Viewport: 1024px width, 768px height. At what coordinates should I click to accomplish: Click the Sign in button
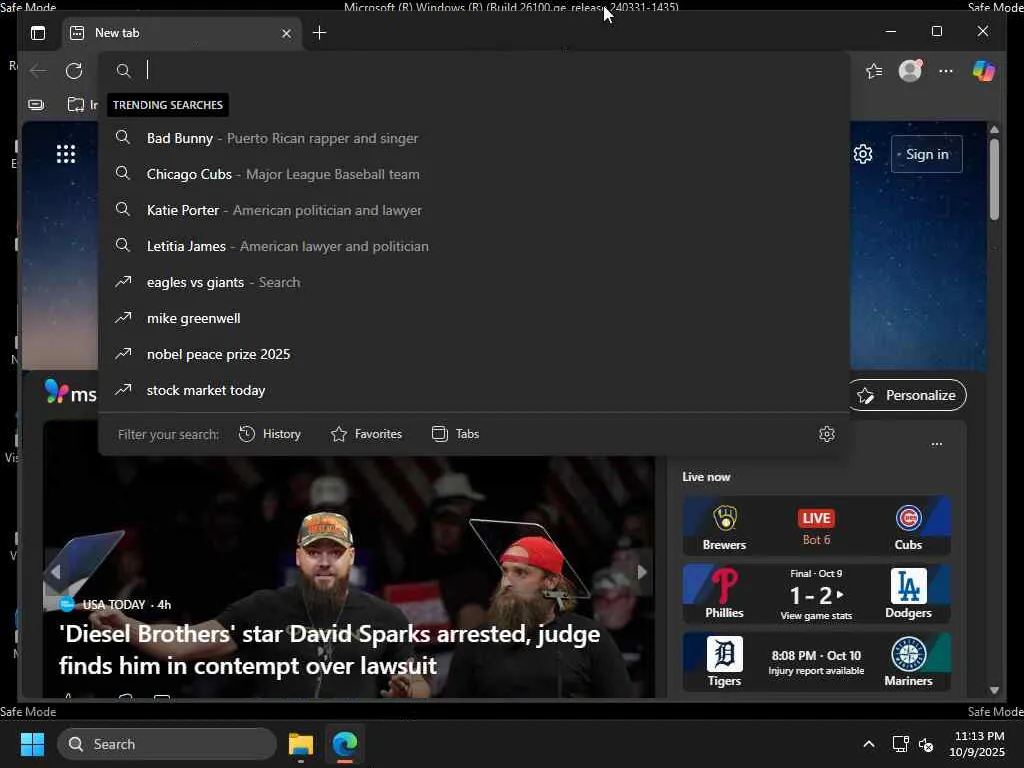(x=927, y=154)
